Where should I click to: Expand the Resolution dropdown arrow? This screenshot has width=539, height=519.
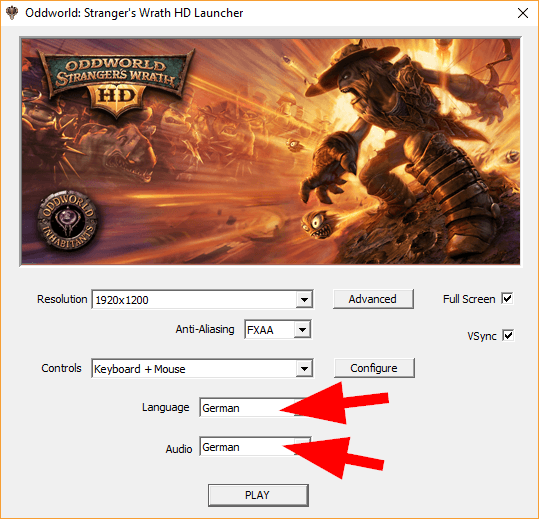pyautogui.click(x=304, y=300)
